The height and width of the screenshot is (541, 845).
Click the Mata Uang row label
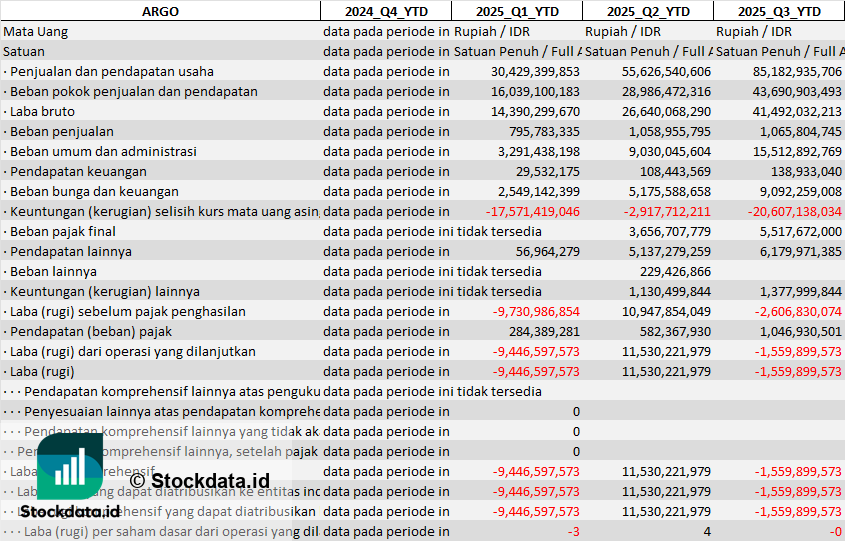(36, 31)
